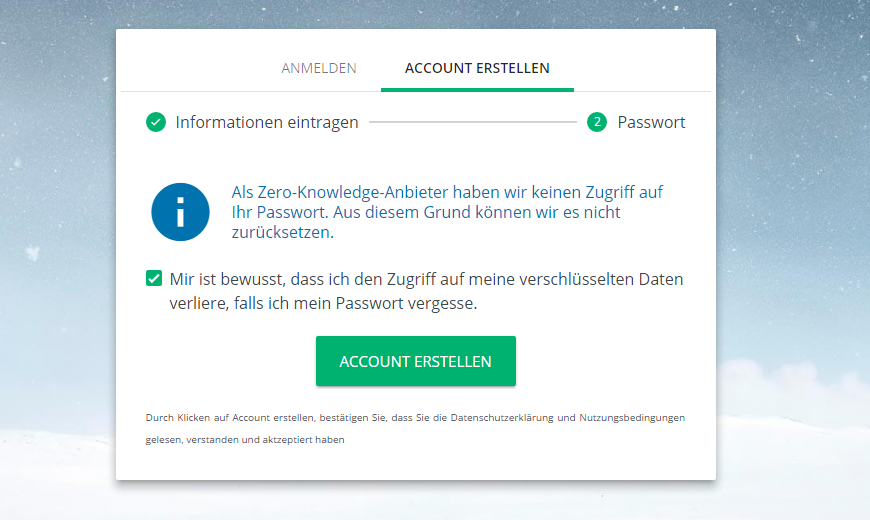The width and height of the screenshot is (870, 520).
Task: Click 'gelesen, verstanden und akzeptiert haben' text
Action: coord(245,439)
